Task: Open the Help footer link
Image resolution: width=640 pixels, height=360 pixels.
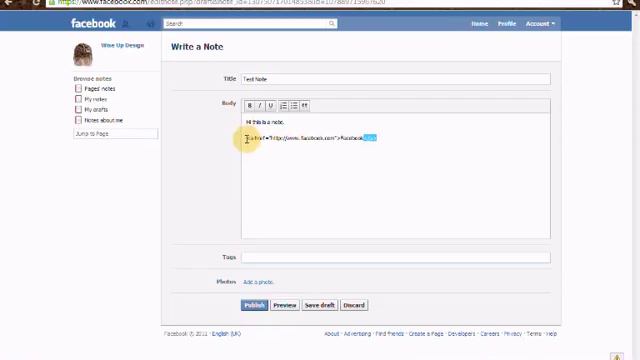Action: [551, 333]
